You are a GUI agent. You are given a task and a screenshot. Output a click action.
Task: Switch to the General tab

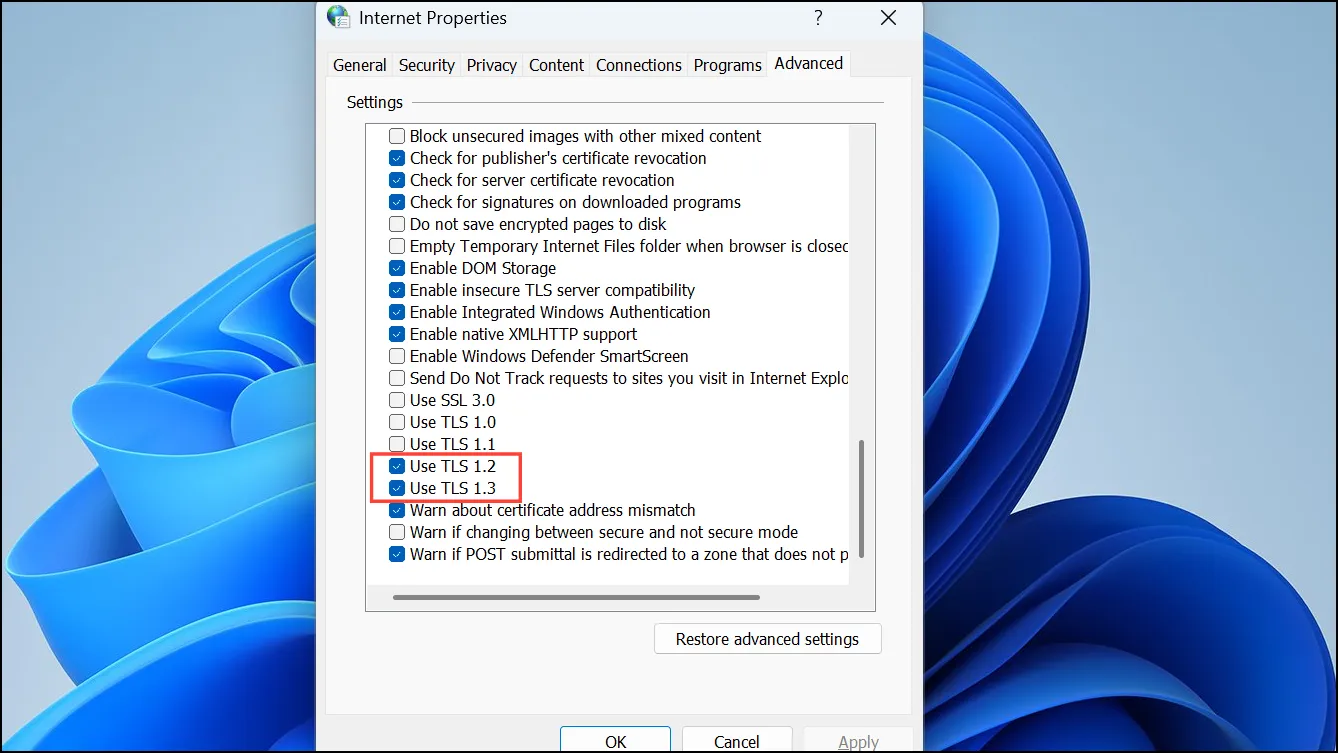(359, 65)
